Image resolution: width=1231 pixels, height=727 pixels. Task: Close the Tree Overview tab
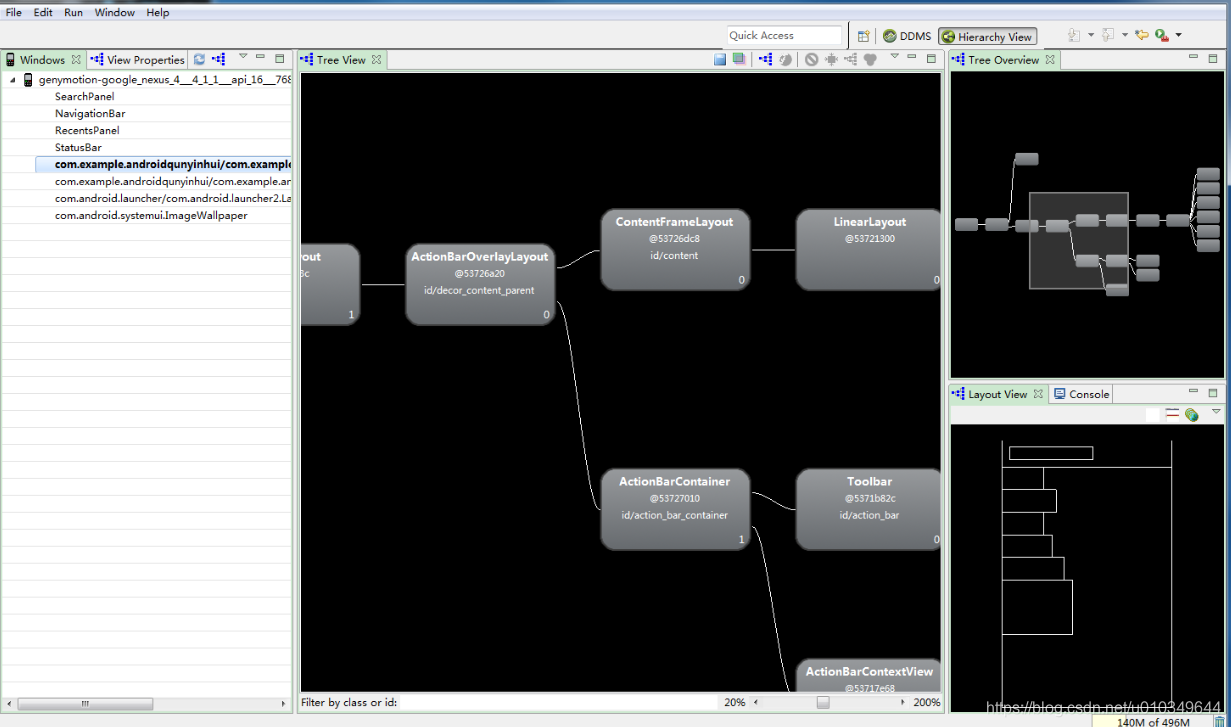click(x=1050, y=60)
